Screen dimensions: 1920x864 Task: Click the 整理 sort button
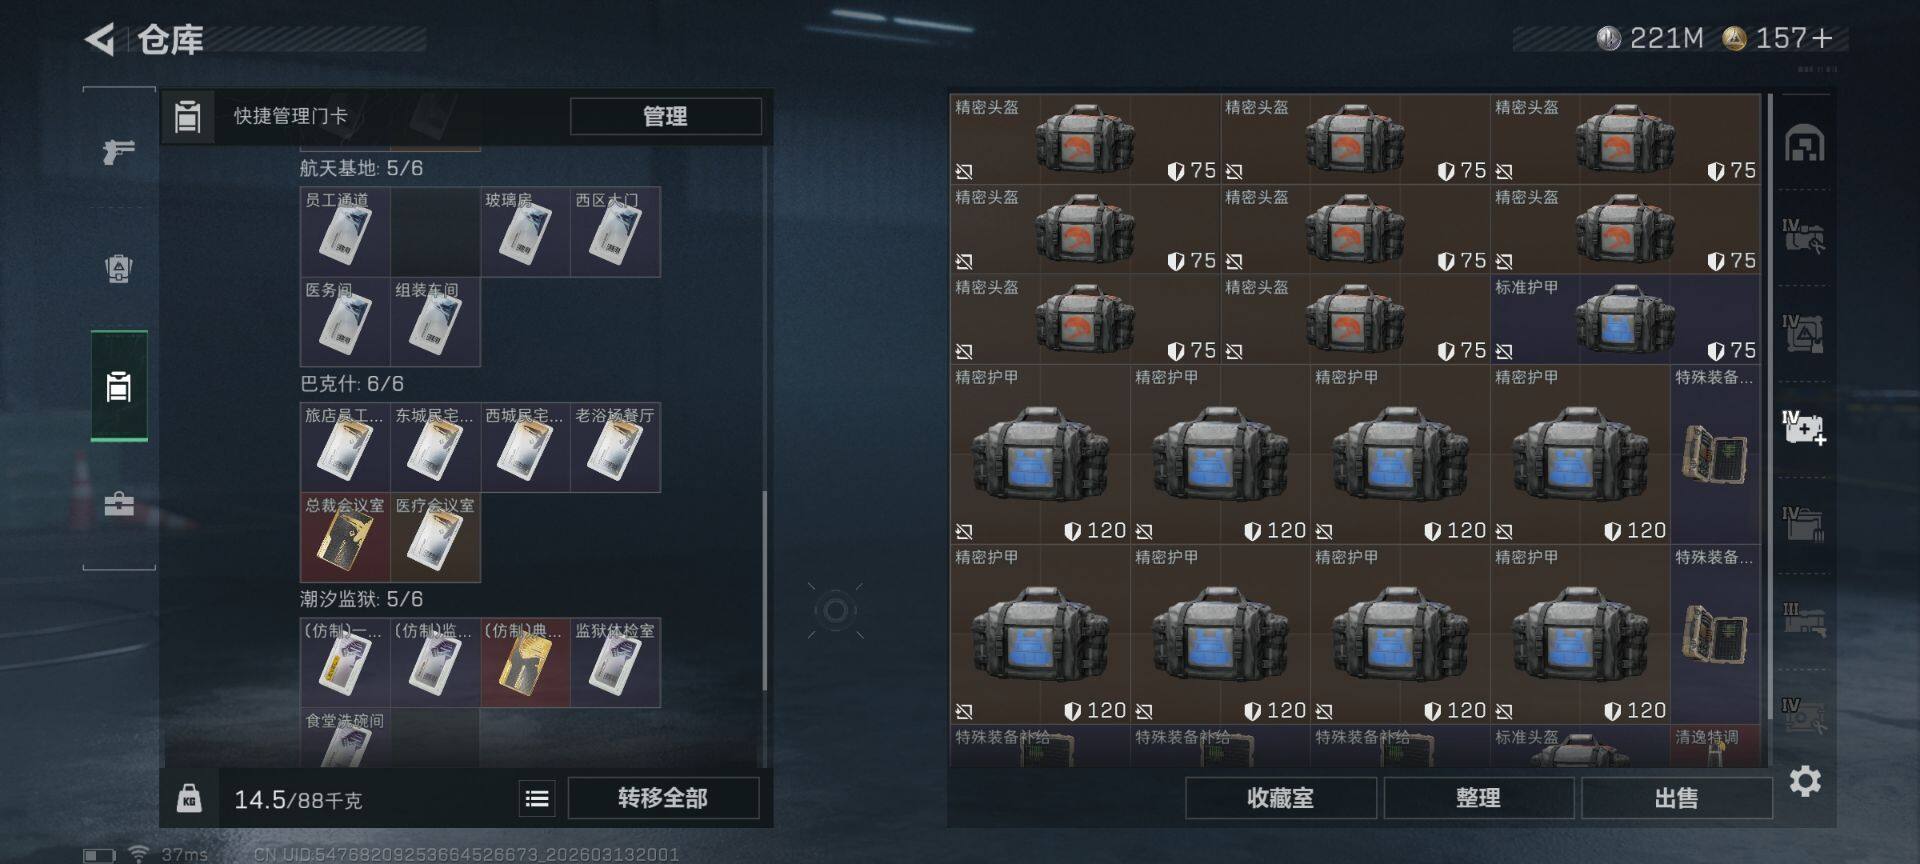point(1478,798)
